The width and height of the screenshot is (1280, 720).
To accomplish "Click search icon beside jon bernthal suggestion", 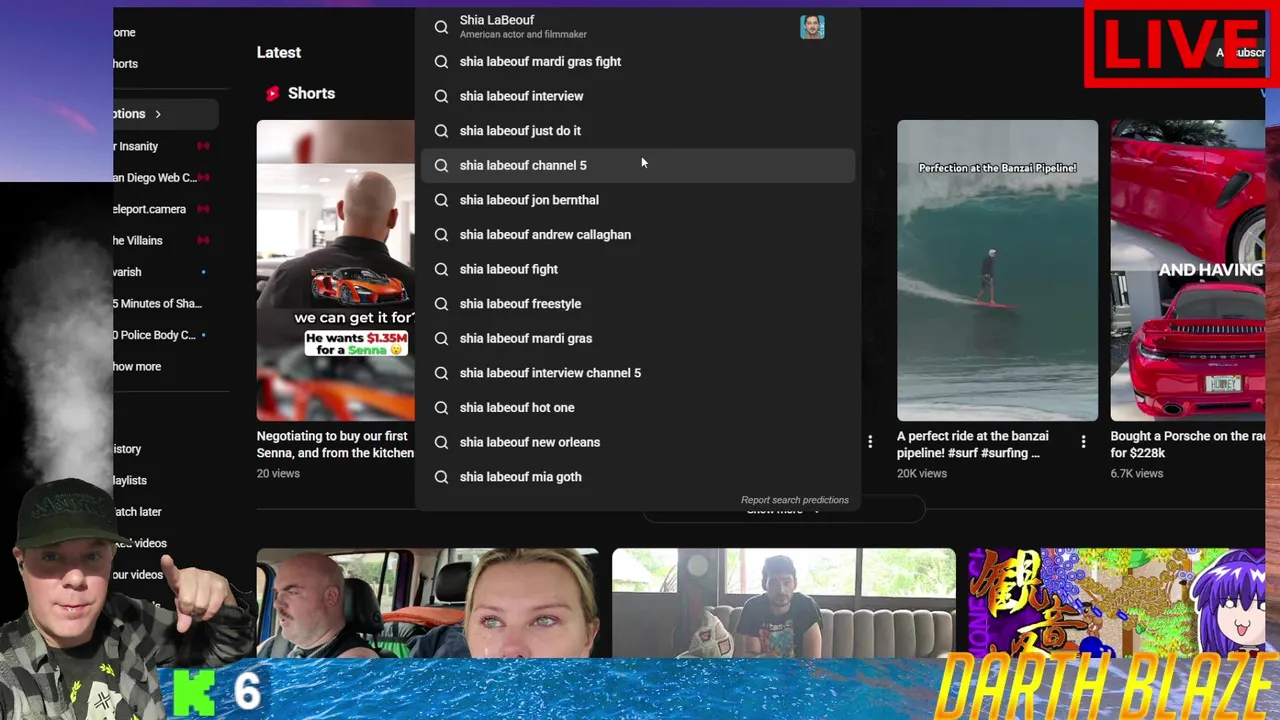I will click(x=441, y=200).
